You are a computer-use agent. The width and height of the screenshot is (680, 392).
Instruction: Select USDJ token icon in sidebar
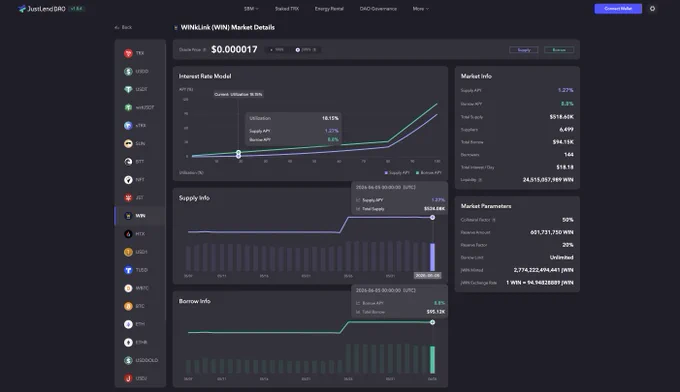pyautogui.click(x=128, y=378)
